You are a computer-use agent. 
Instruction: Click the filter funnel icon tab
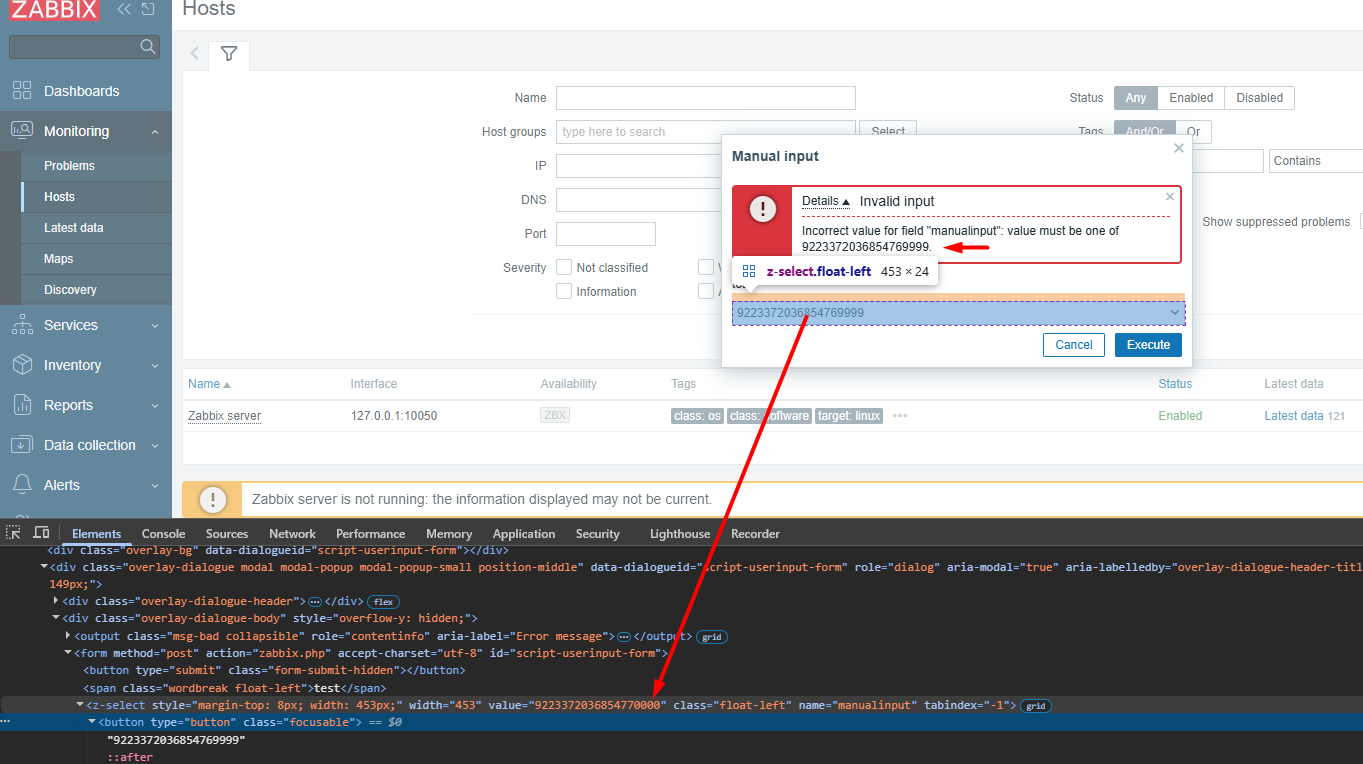point(229,54)
